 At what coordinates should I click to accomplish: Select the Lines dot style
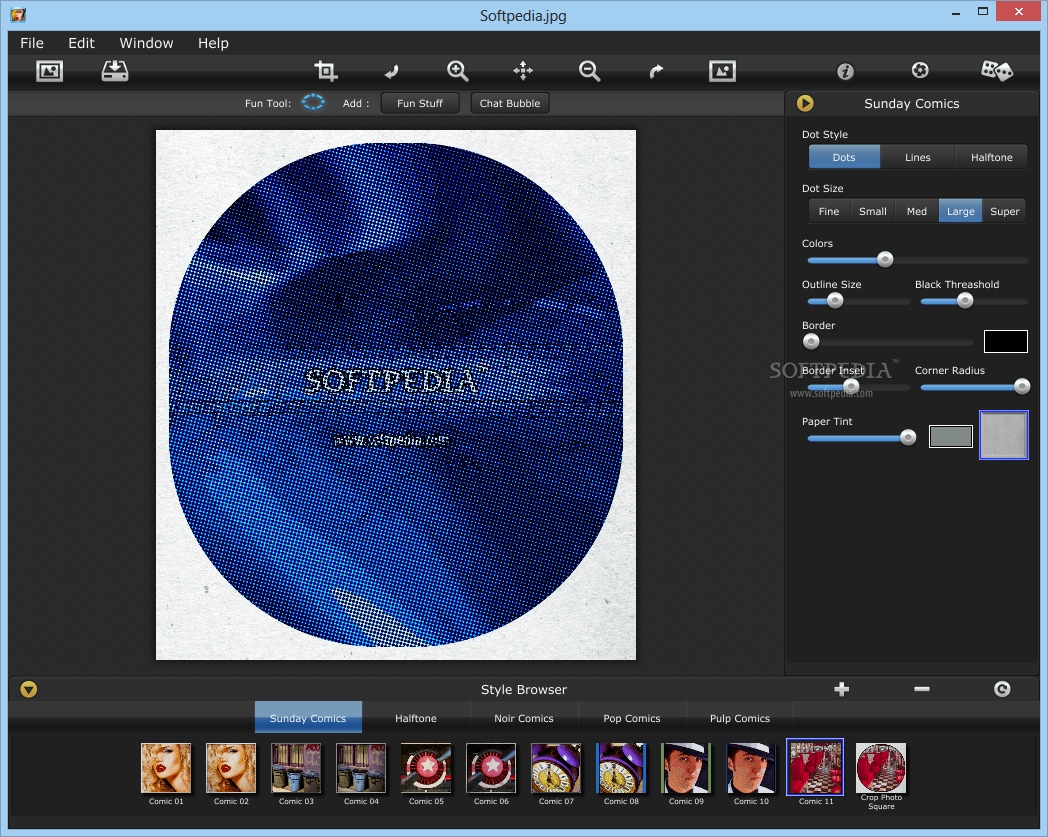point(918,157)
